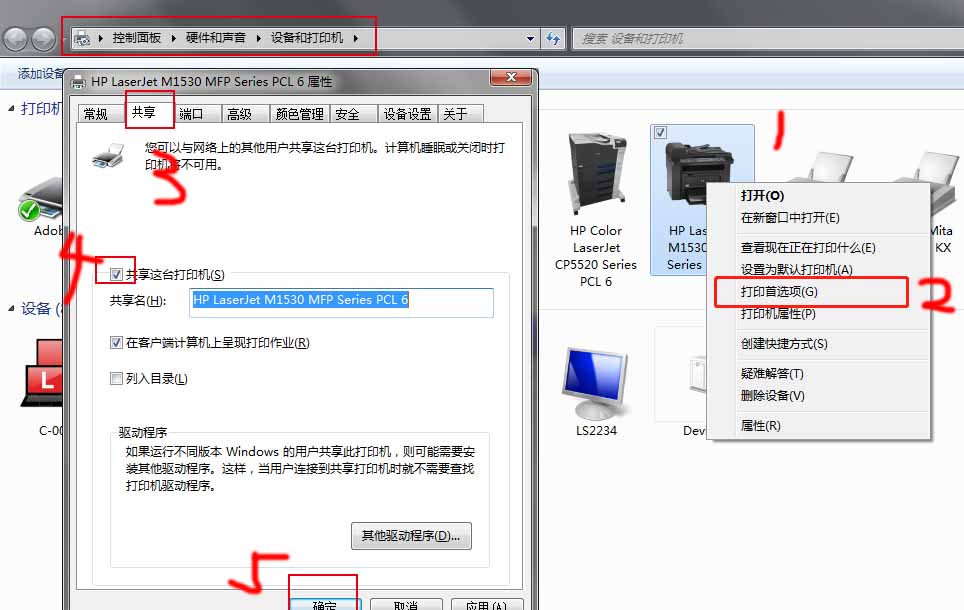Click the 其他驱动程序(D)... button
Screen dimensions: 964x610
(411, 536)
